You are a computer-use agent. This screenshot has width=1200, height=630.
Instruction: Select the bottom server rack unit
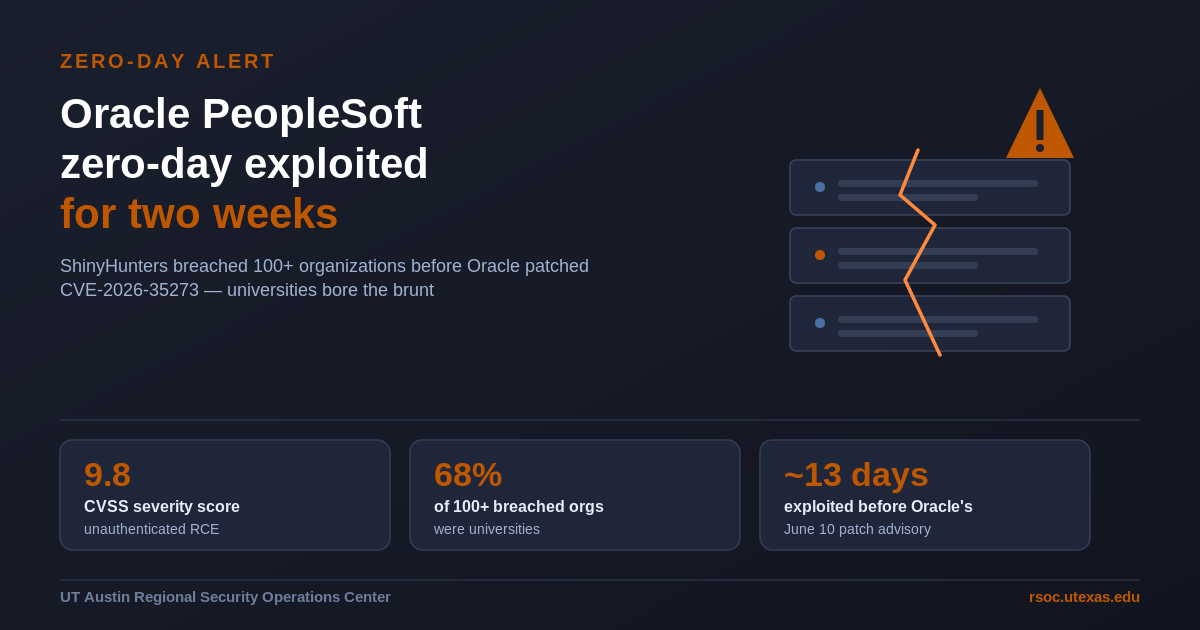point(930,323)
